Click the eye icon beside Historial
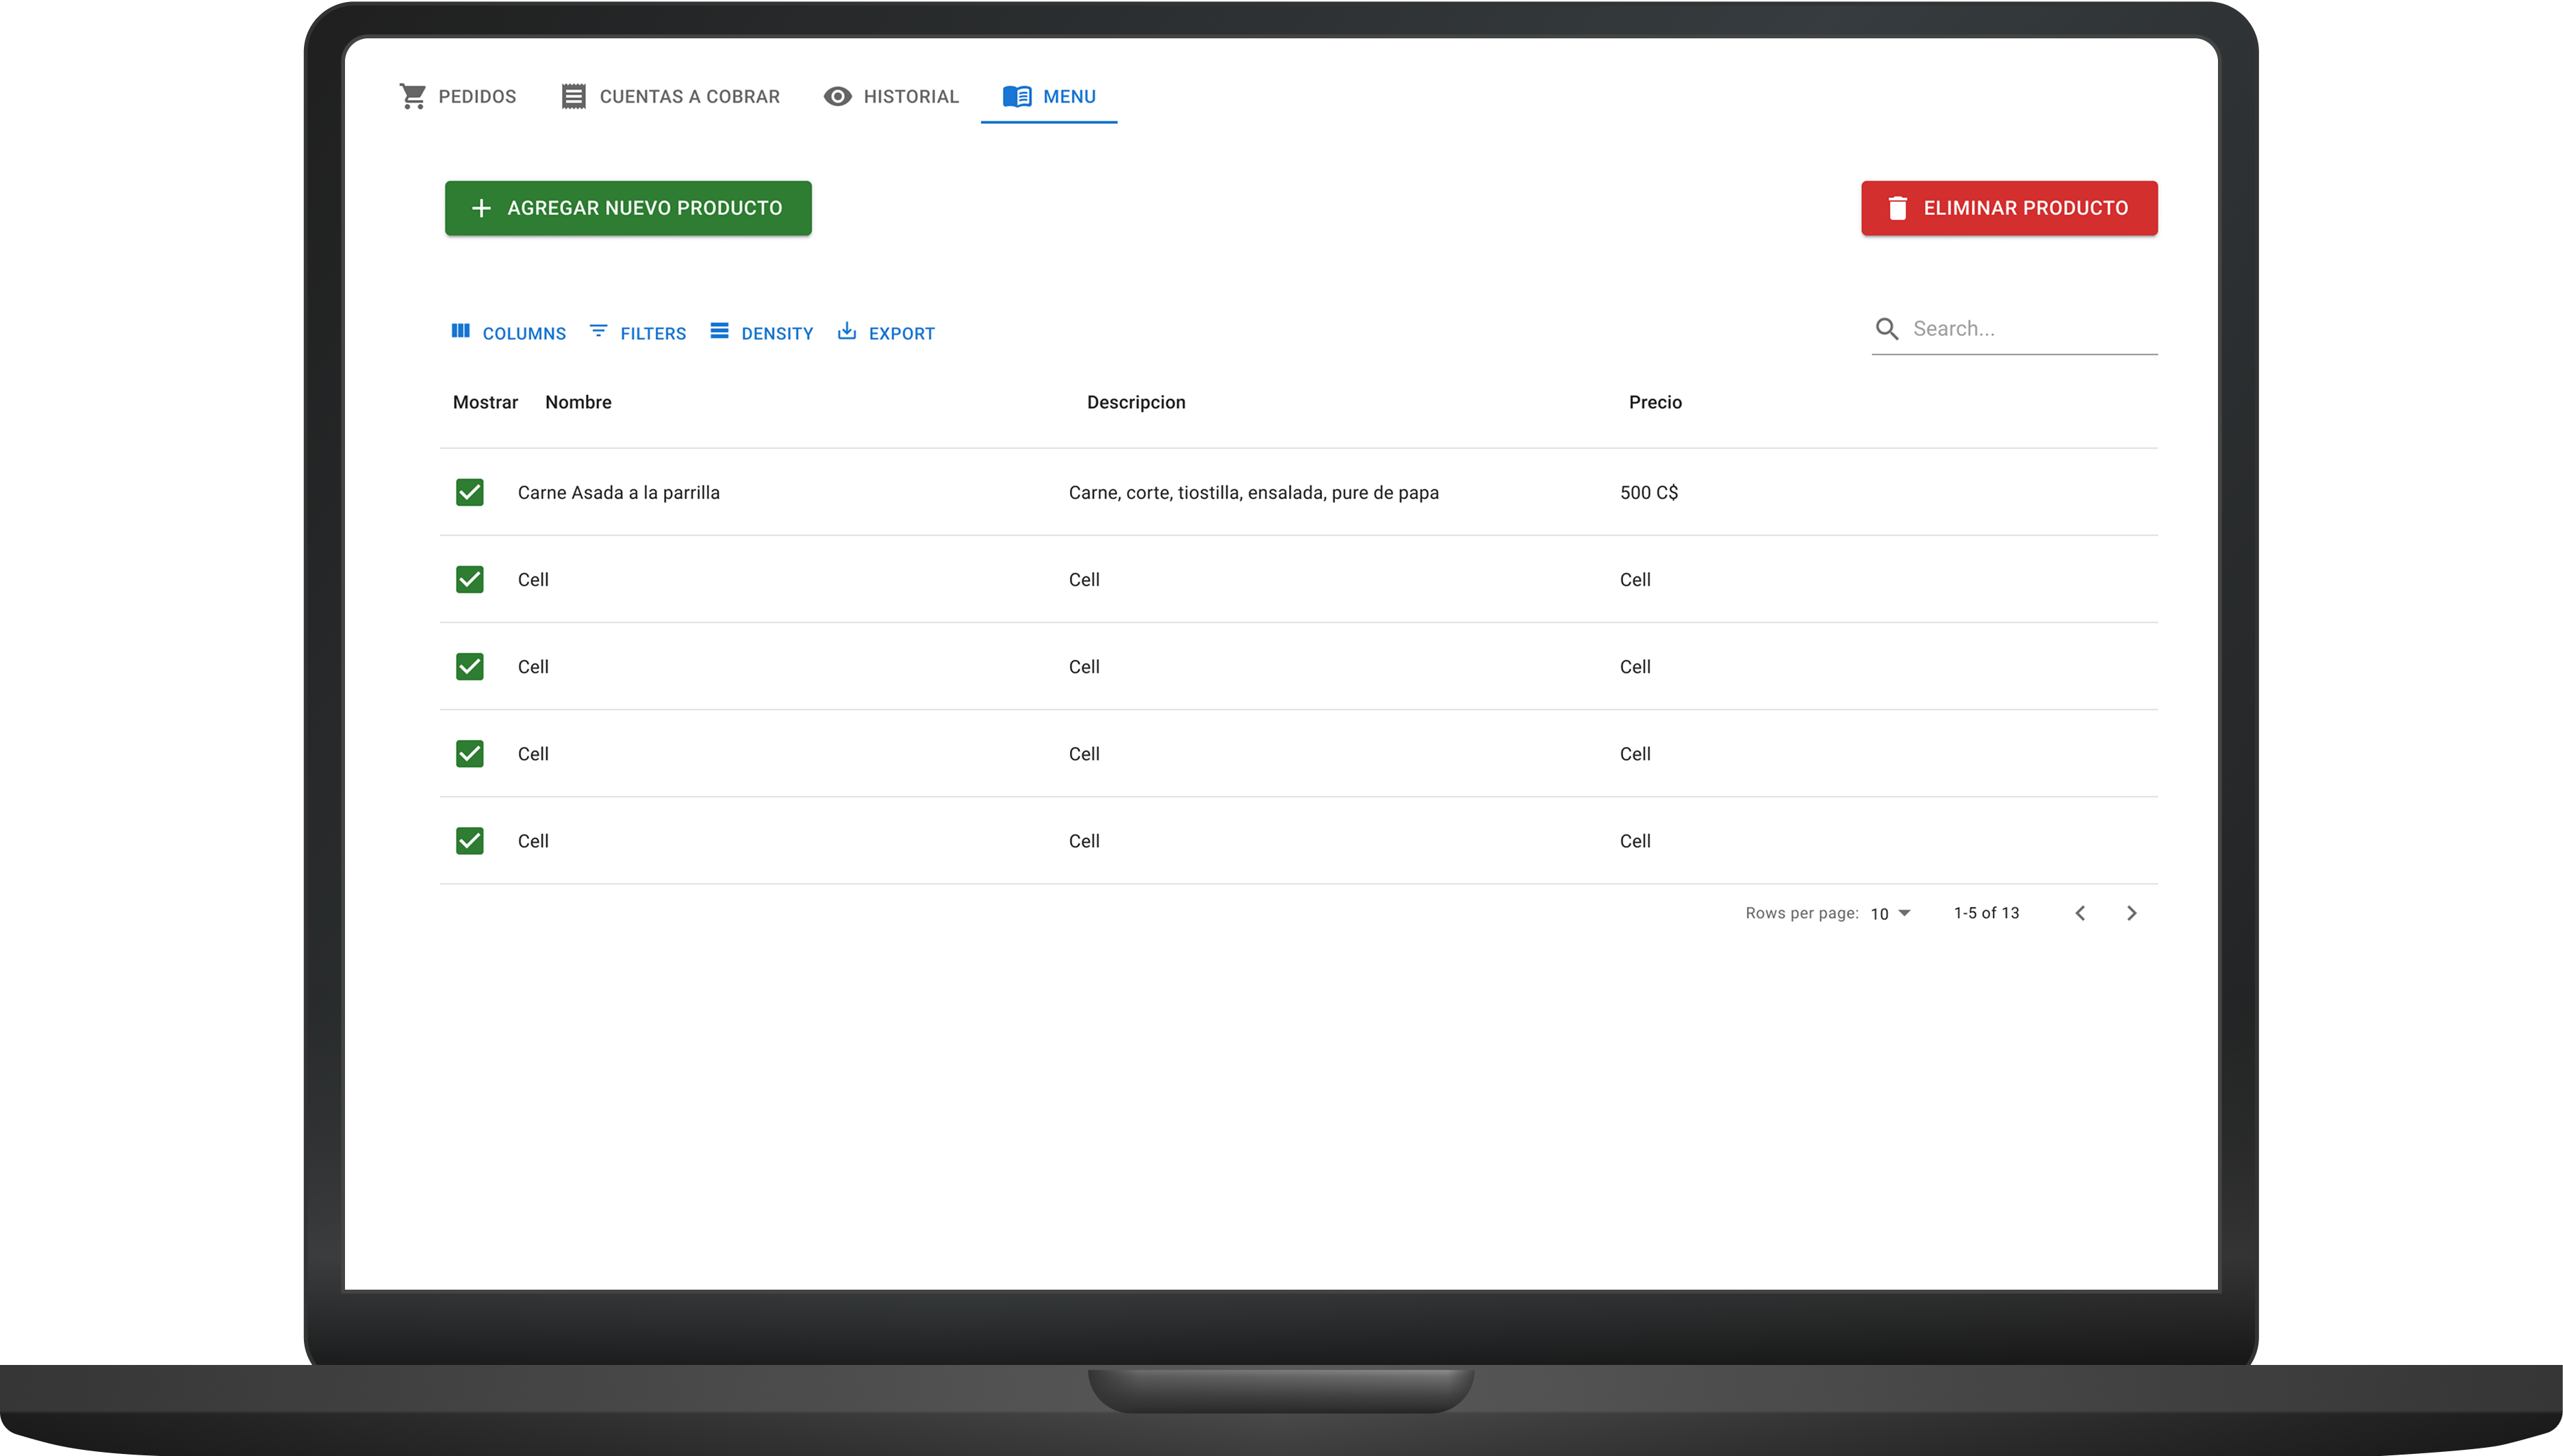2563x1456 pixels. point(837,96)
